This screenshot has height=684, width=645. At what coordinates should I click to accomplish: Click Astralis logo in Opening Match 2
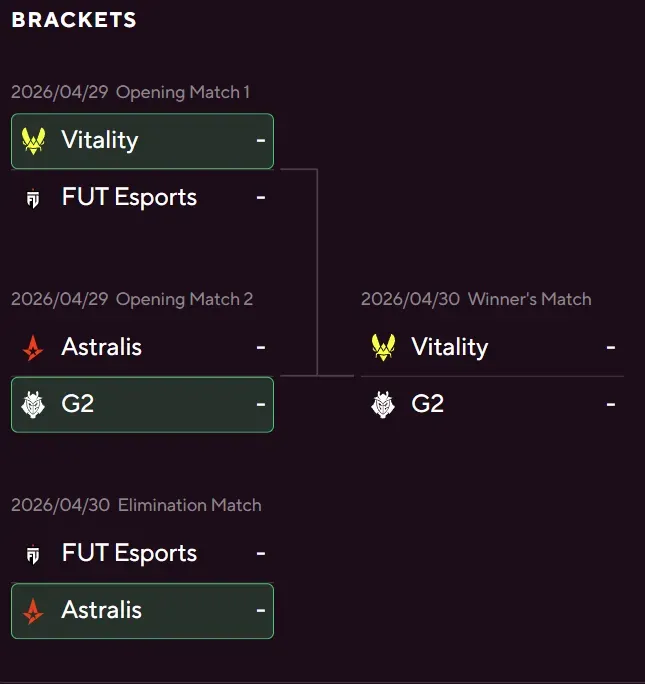coord(34,348)
